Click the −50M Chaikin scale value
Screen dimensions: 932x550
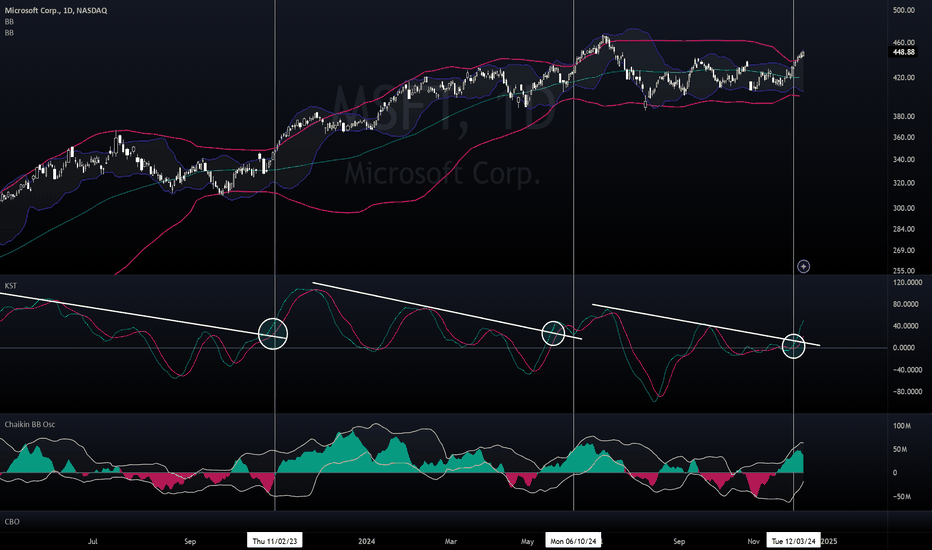(x=900, y=496)
